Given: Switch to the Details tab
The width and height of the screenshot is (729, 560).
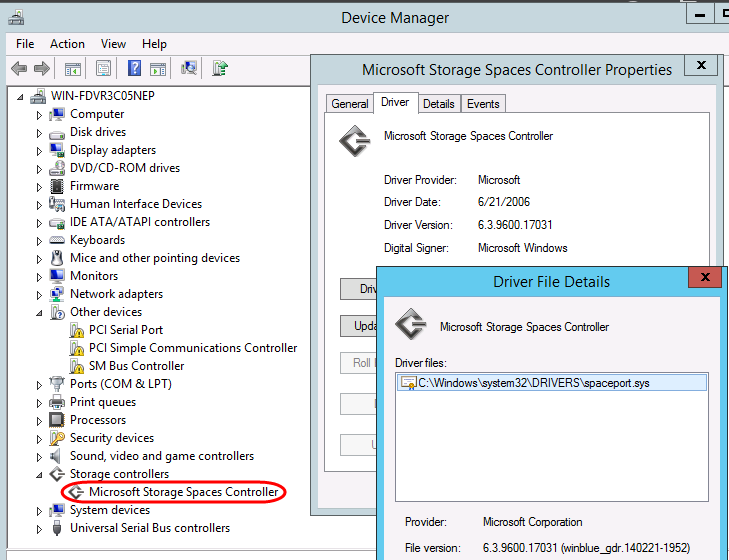Looking at the screenshot, I should 439,104.
